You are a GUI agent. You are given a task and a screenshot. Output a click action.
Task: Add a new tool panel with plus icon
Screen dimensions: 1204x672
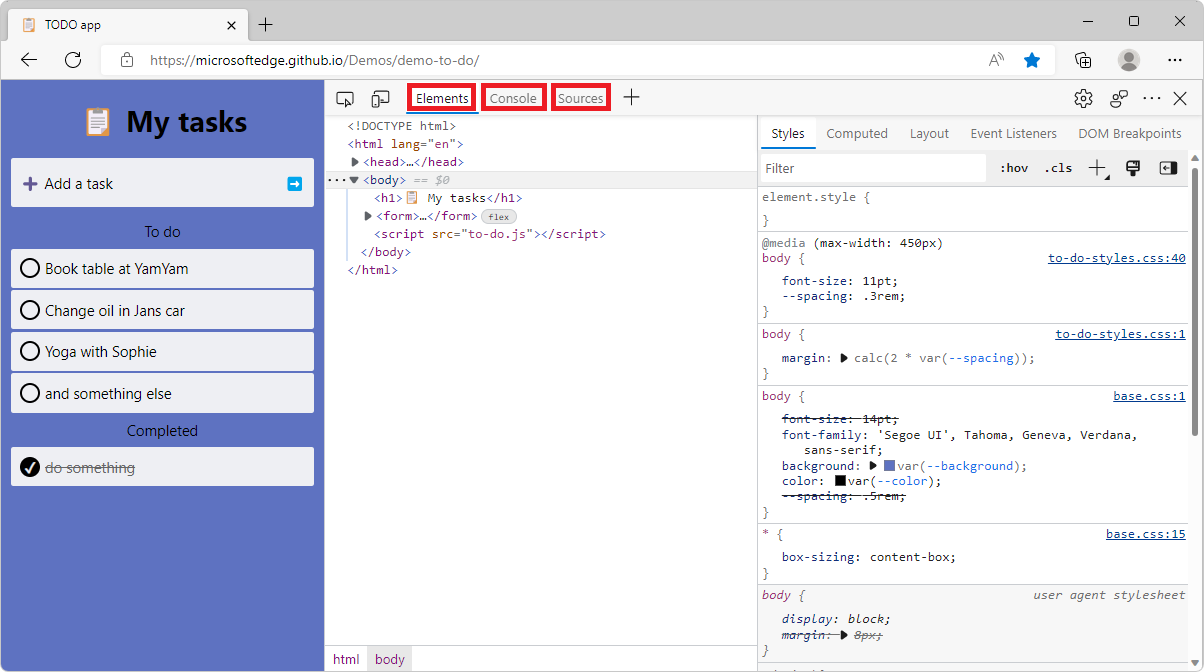[631, 97]
